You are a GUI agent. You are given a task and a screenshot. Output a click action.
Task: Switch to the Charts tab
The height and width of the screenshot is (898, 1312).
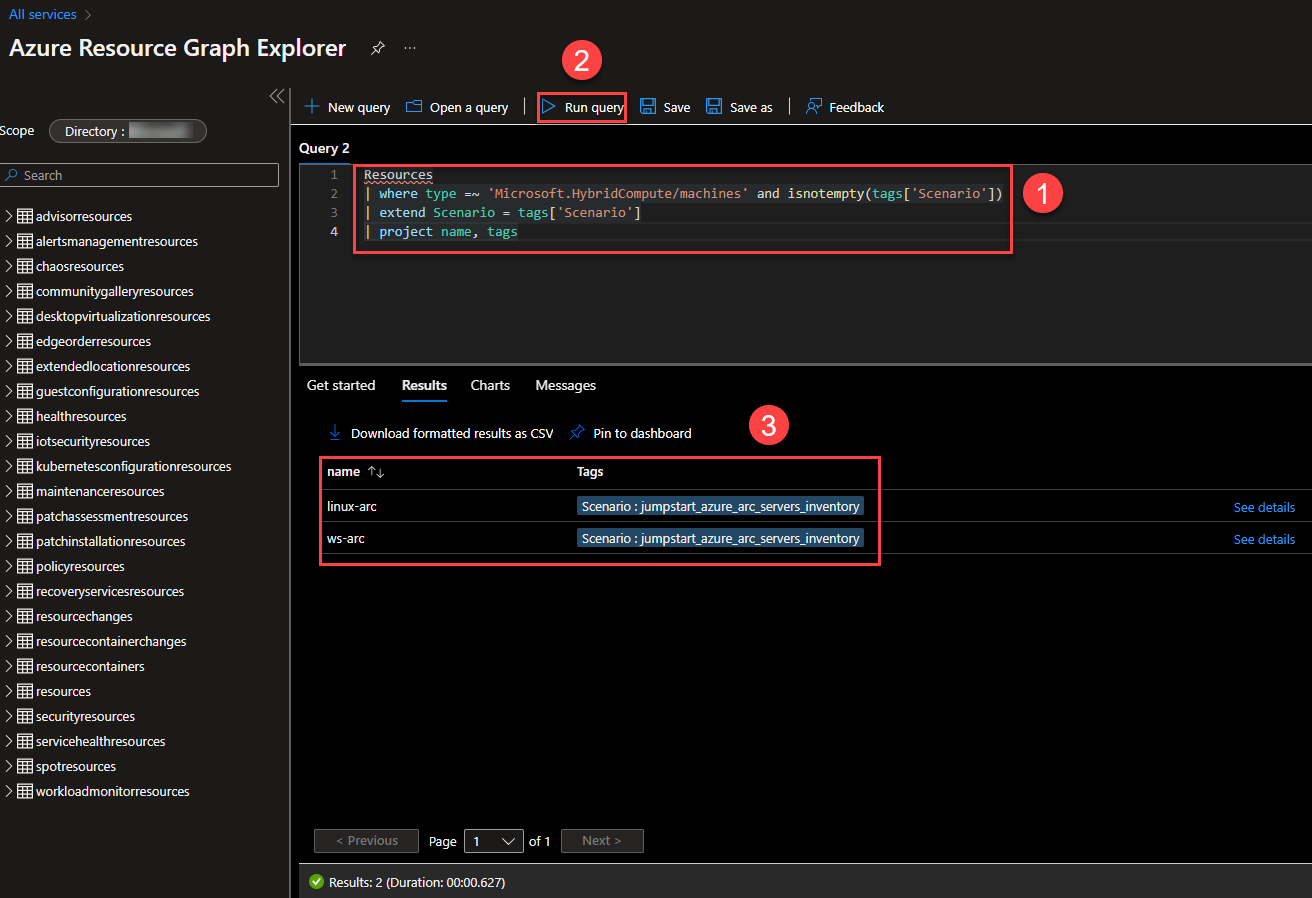[x=490, y=385]
